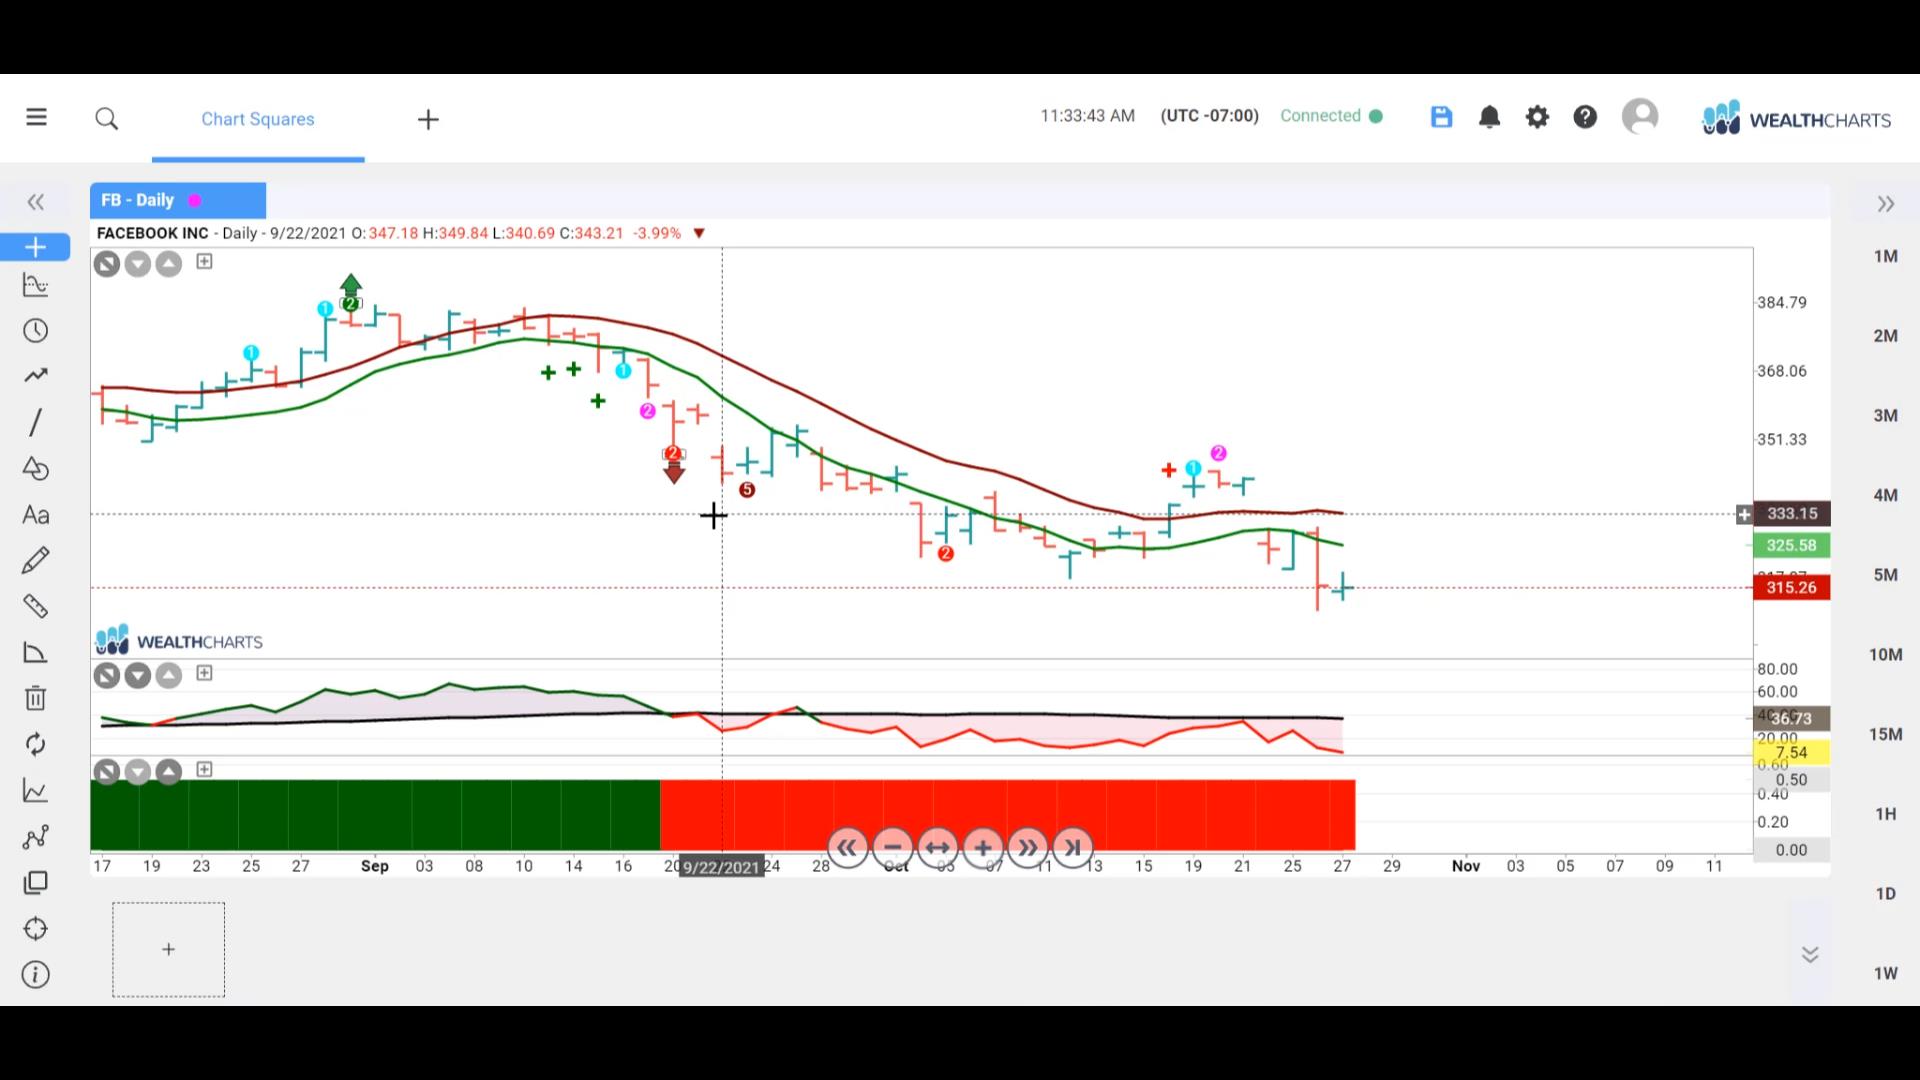Move the price panel up
The width and height of the screenshot is (1920, 1080).
[169, 264]
